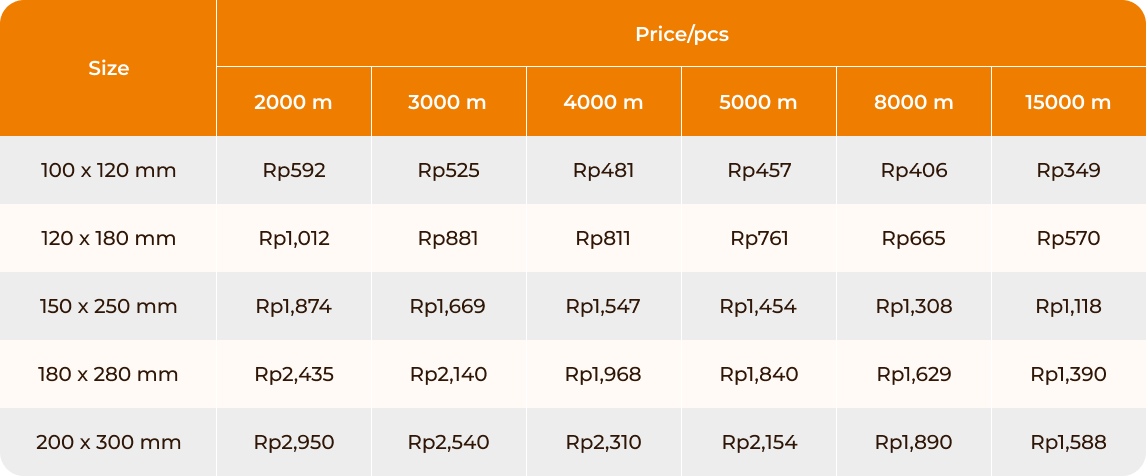Click the Rp349 price cell
The width and height of the screenshot is (1146, 476).
tap(1069, 170)
